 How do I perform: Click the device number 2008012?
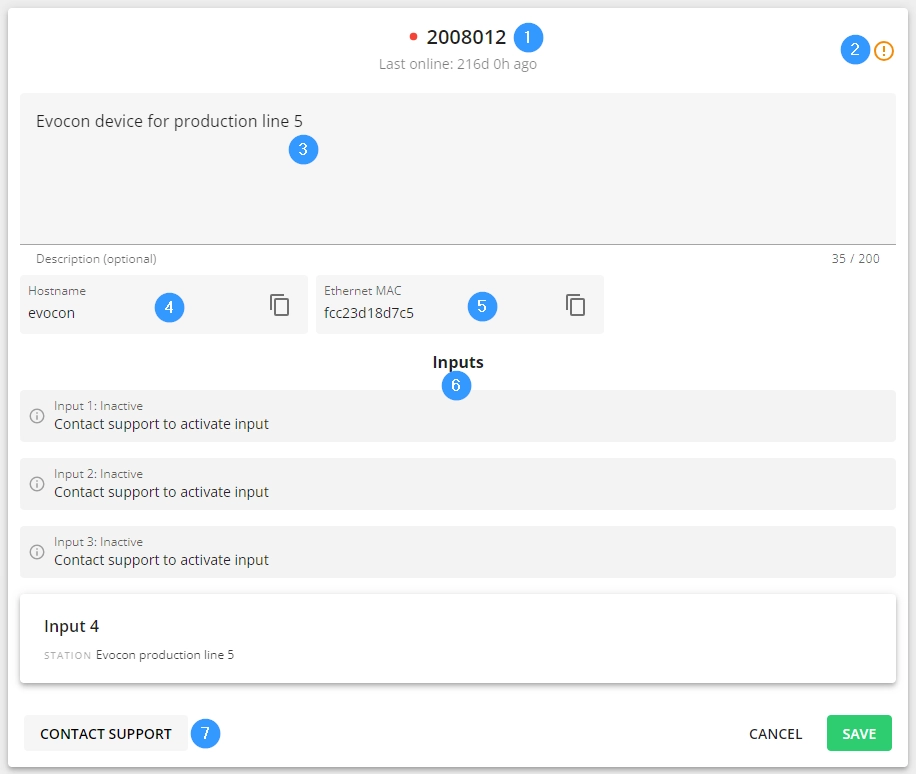point(466,37)
